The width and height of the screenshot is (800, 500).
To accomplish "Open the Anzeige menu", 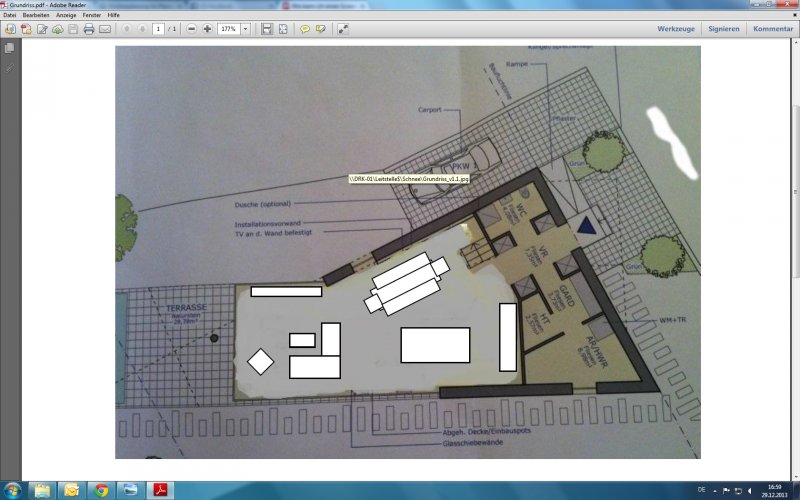I will click(x=65, y=16).
